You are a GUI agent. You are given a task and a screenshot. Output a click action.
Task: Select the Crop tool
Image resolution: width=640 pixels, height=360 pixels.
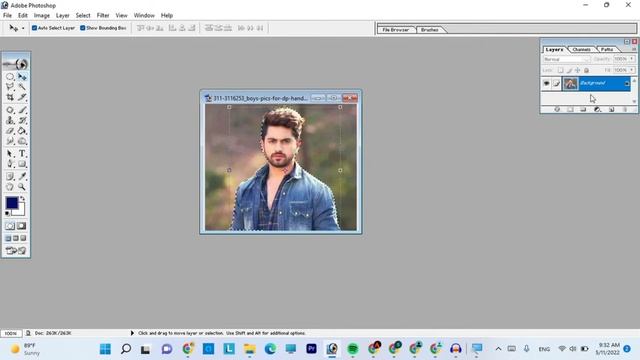pyautogui.click(x=10, y=97)
